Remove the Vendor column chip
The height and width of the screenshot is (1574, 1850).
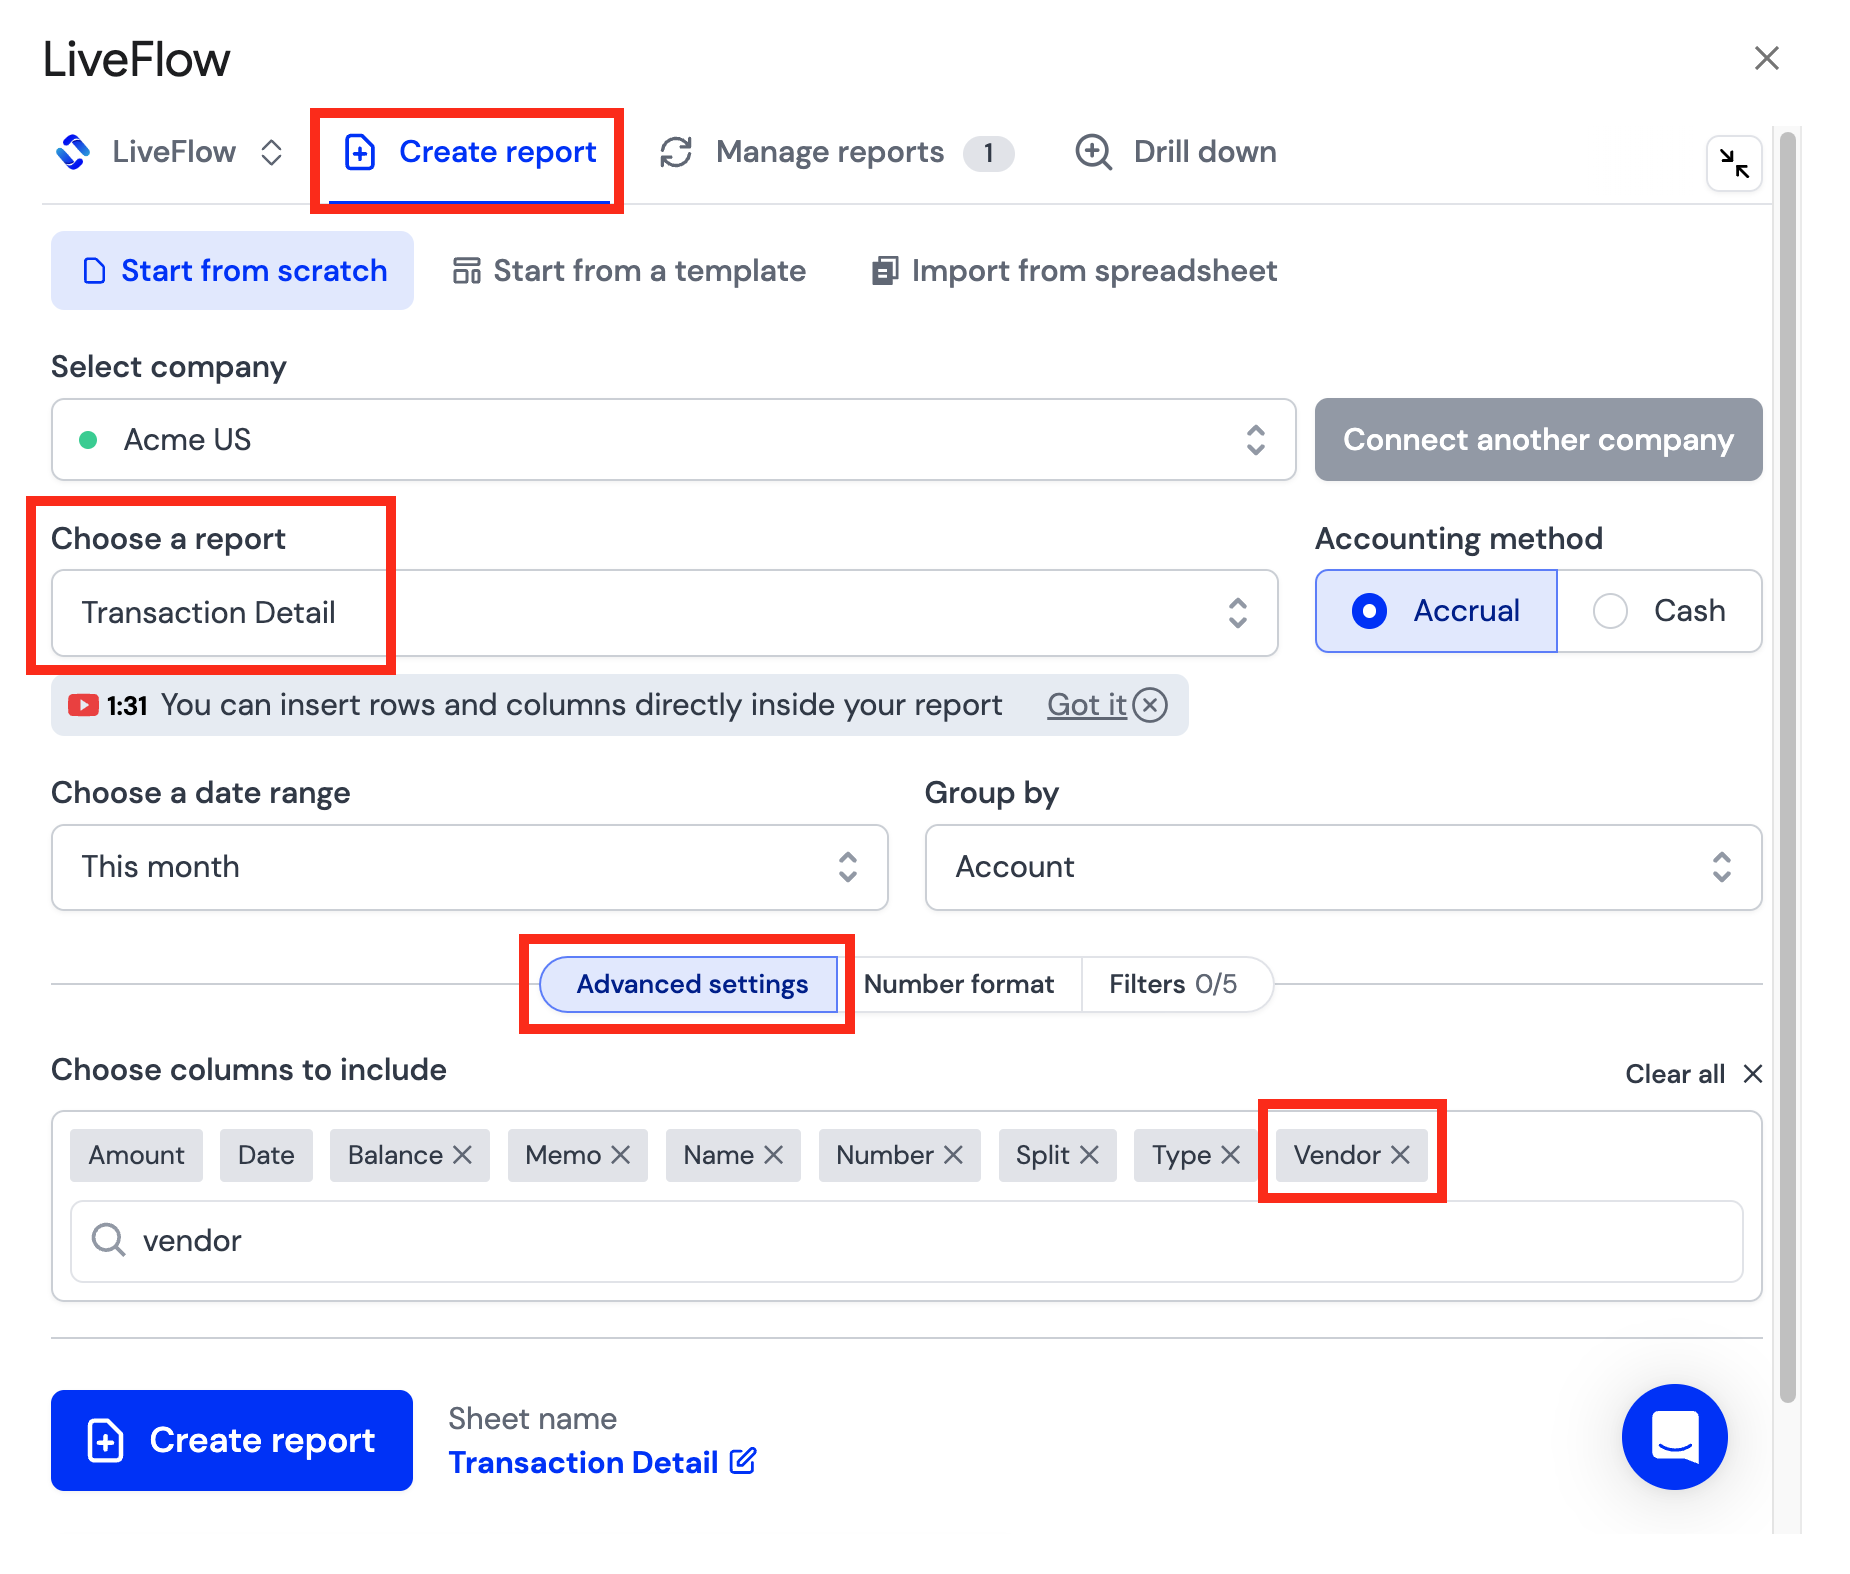1400,1155
